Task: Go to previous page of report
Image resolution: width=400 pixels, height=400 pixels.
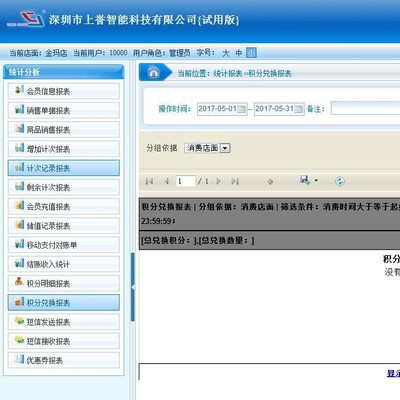Action: (166, 181)
